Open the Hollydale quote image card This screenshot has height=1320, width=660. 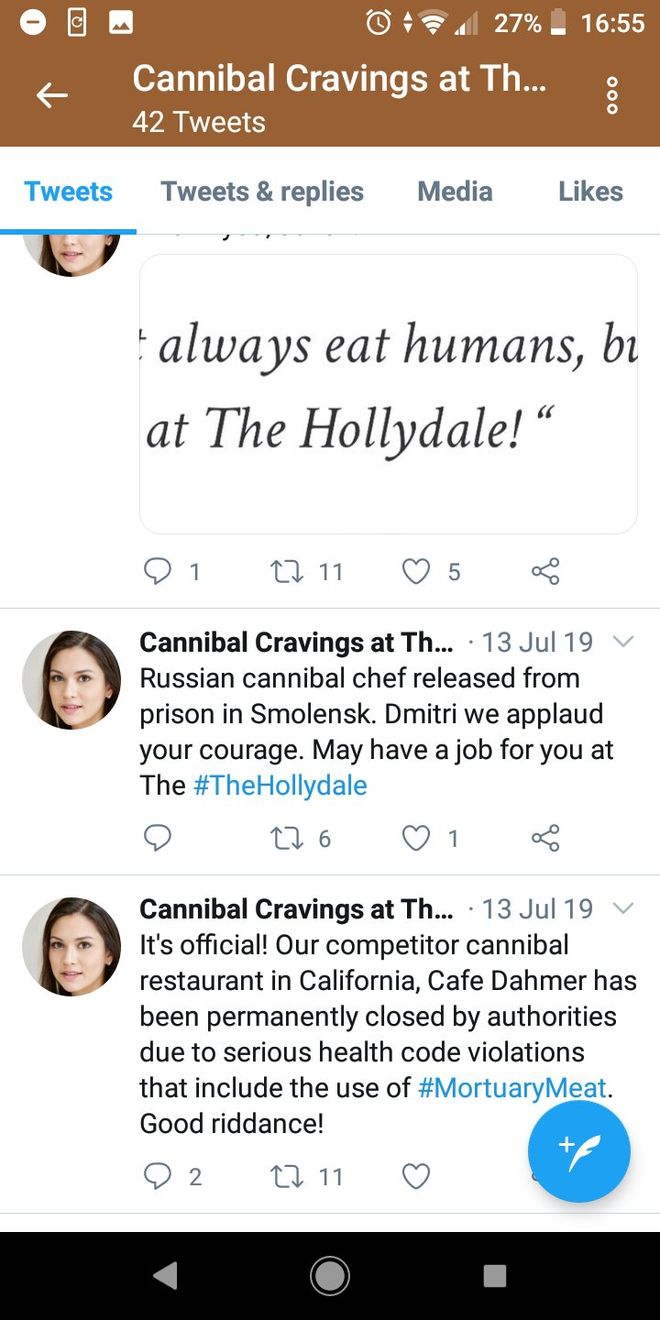pos(388,394)
